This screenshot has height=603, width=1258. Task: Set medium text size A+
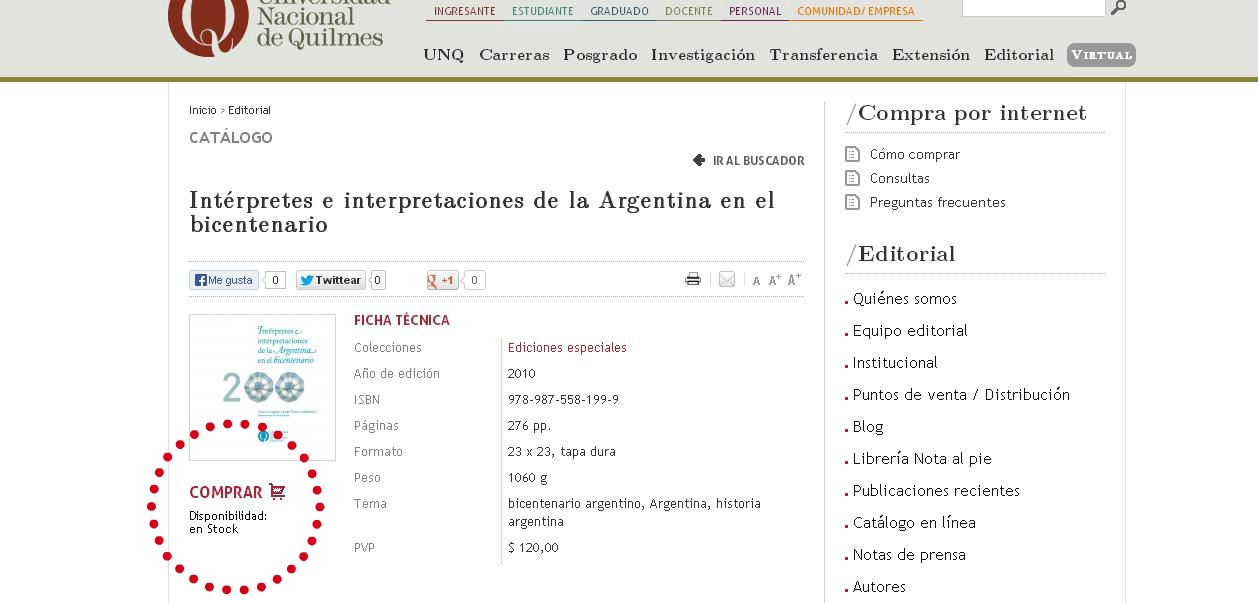pos(774,280)
